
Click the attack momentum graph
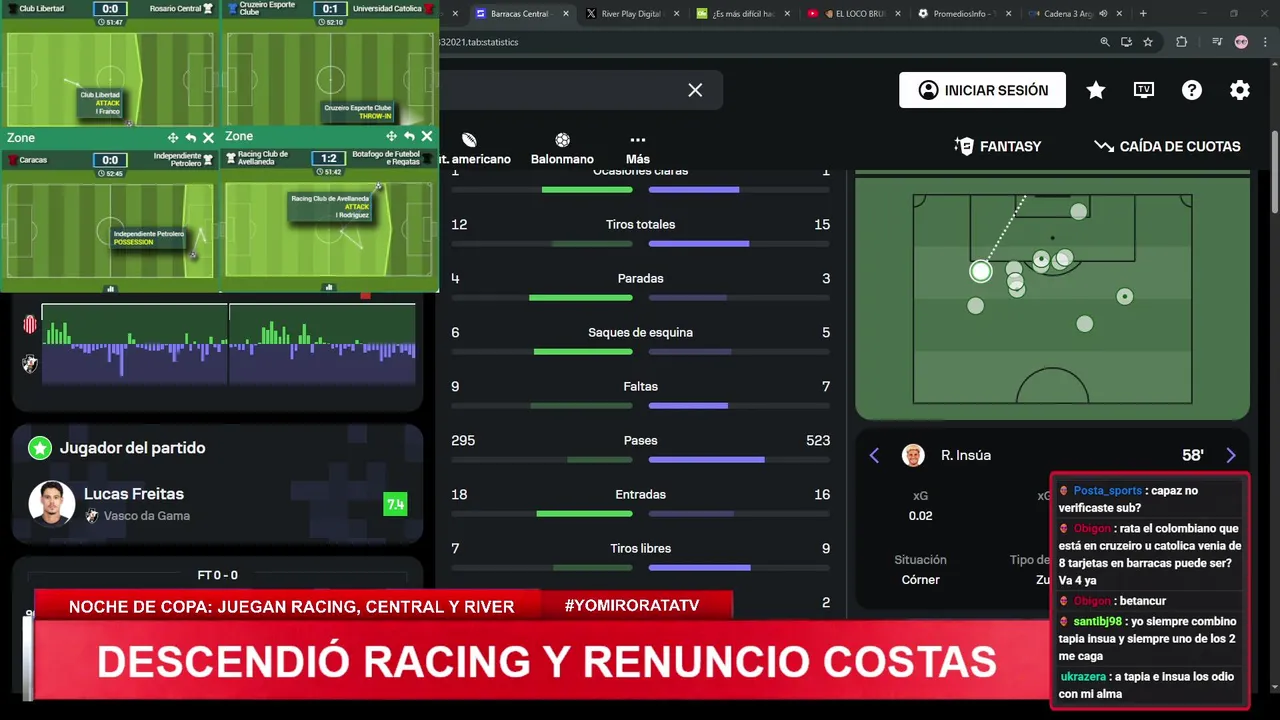(x=228, y=345)
